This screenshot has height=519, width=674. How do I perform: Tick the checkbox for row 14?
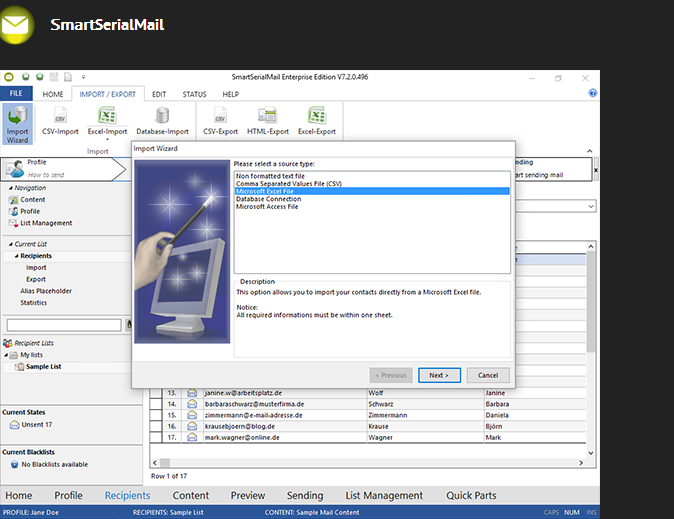point(156,404)
